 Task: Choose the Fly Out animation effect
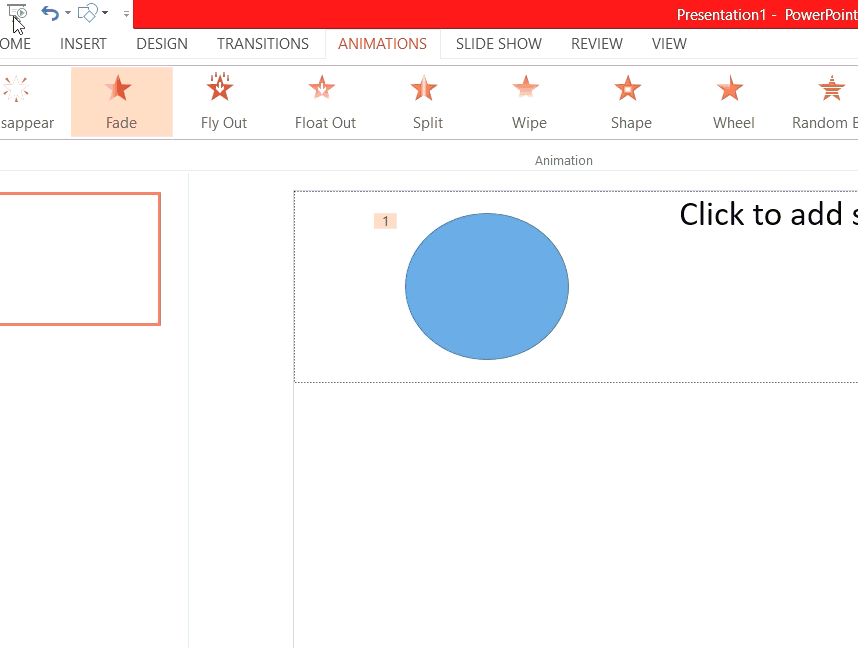coord(224,102)
